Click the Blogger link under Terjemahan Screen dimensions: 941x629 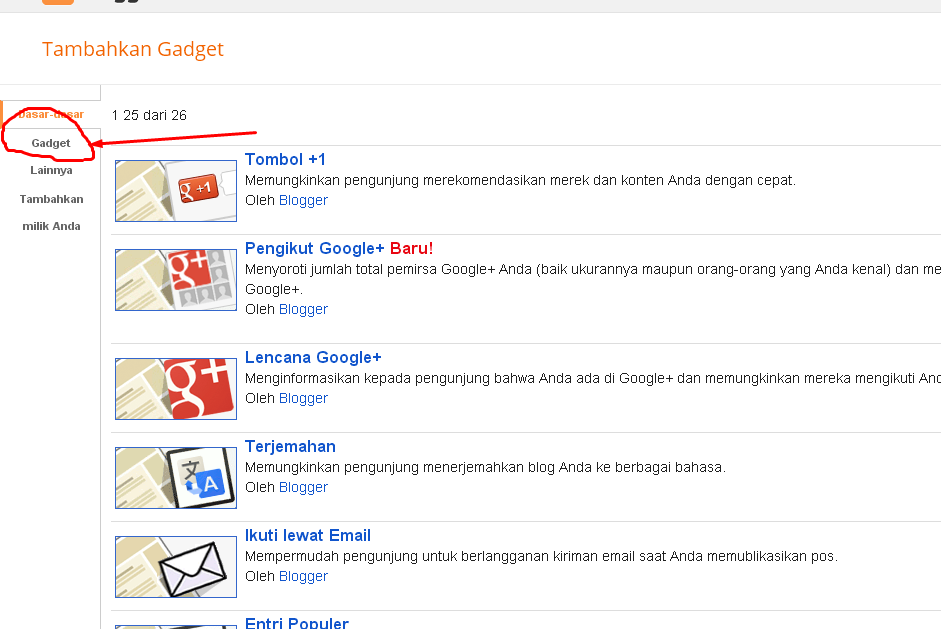click(x=303, y=487)
